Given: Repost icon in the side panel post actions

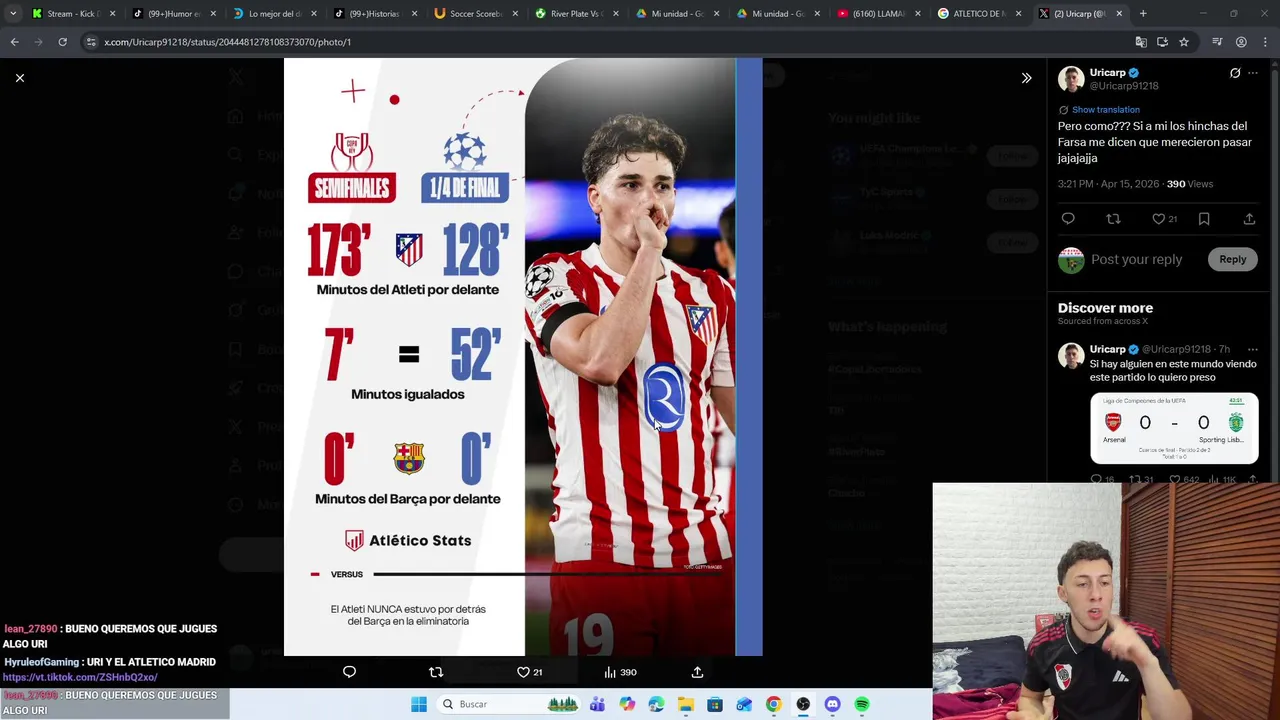Looking at the screenshot, I should (x=1113, y=219).
